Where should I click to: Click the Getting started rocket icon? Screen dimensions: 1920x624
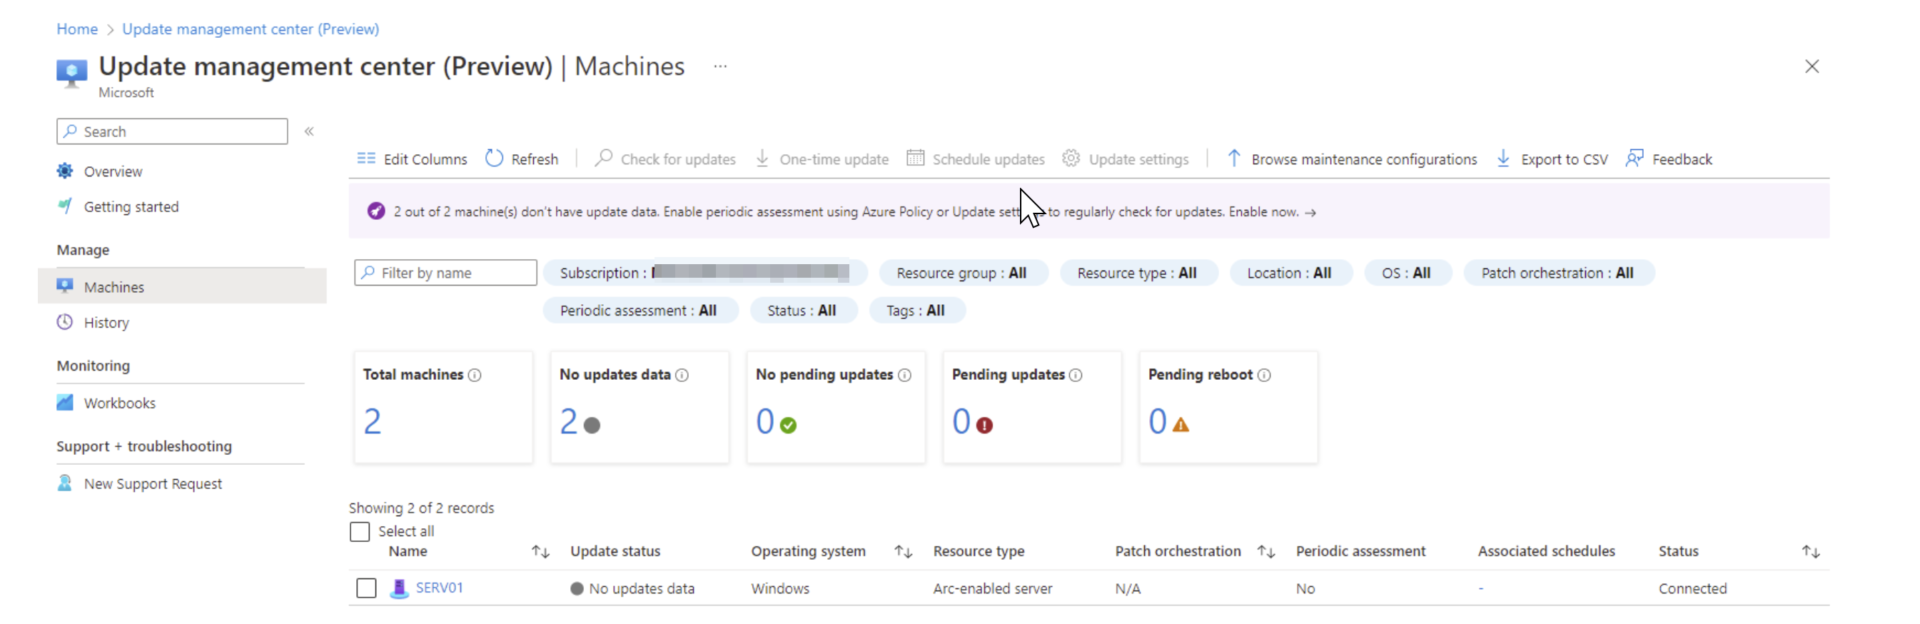click(x=65, y=206)
